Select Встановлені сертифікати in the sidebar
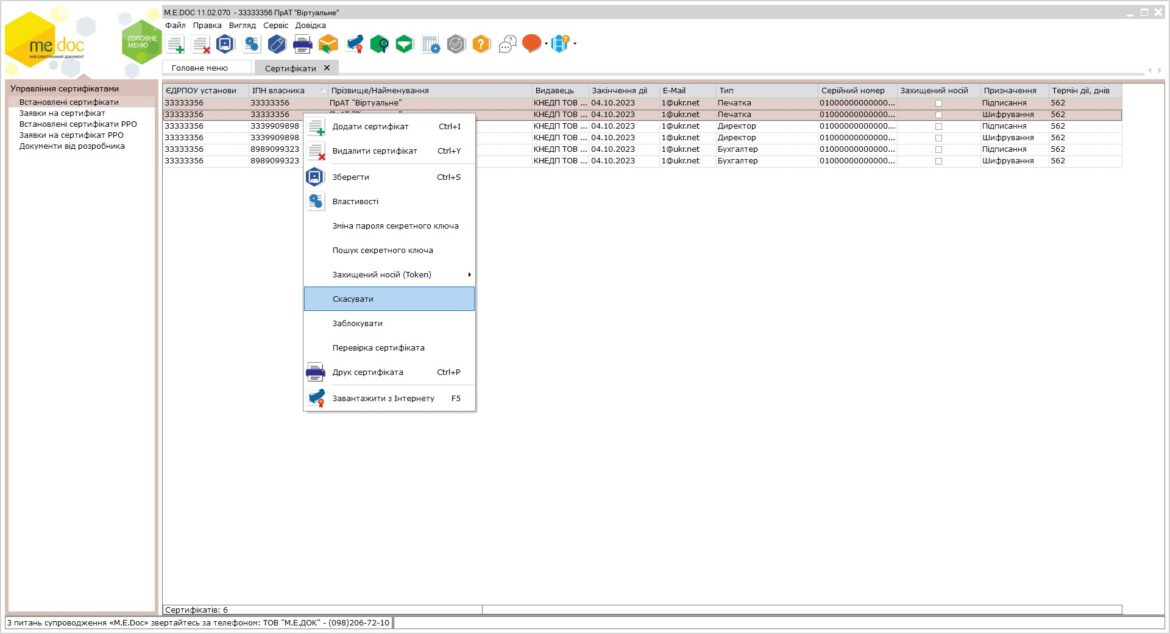1170x634 pixels. 69,102
